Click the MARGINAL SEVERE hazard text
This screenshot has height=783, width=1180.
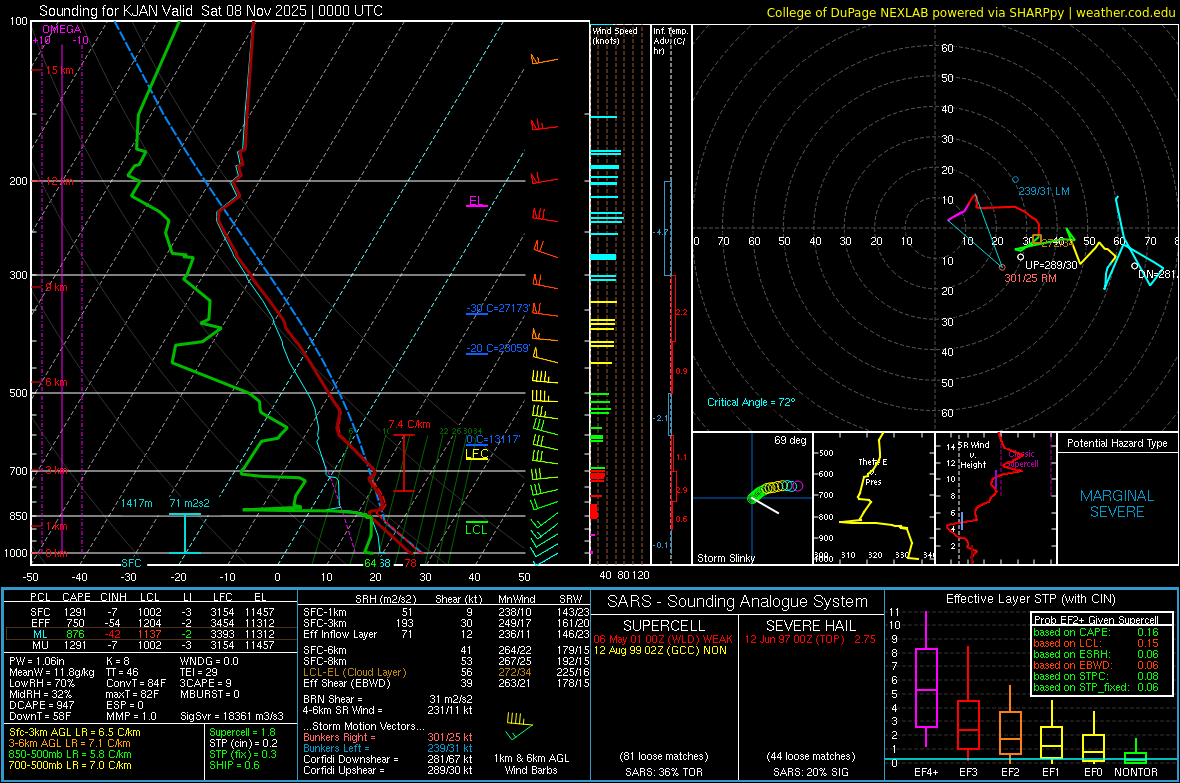coord(1117,504)
